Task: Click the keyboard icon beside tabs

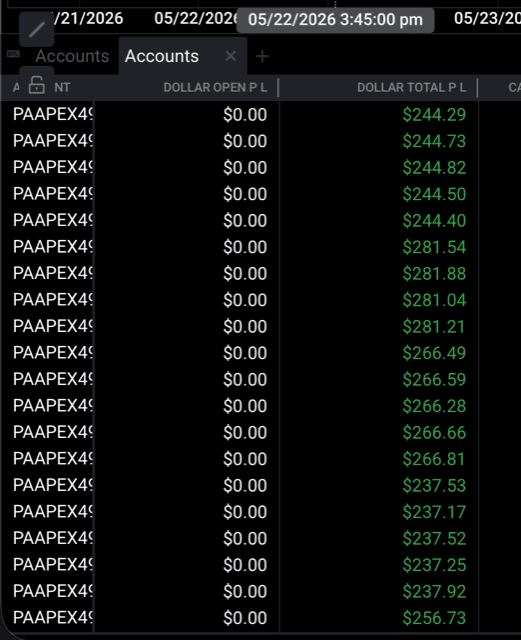Action: click(x=13, y=54)
